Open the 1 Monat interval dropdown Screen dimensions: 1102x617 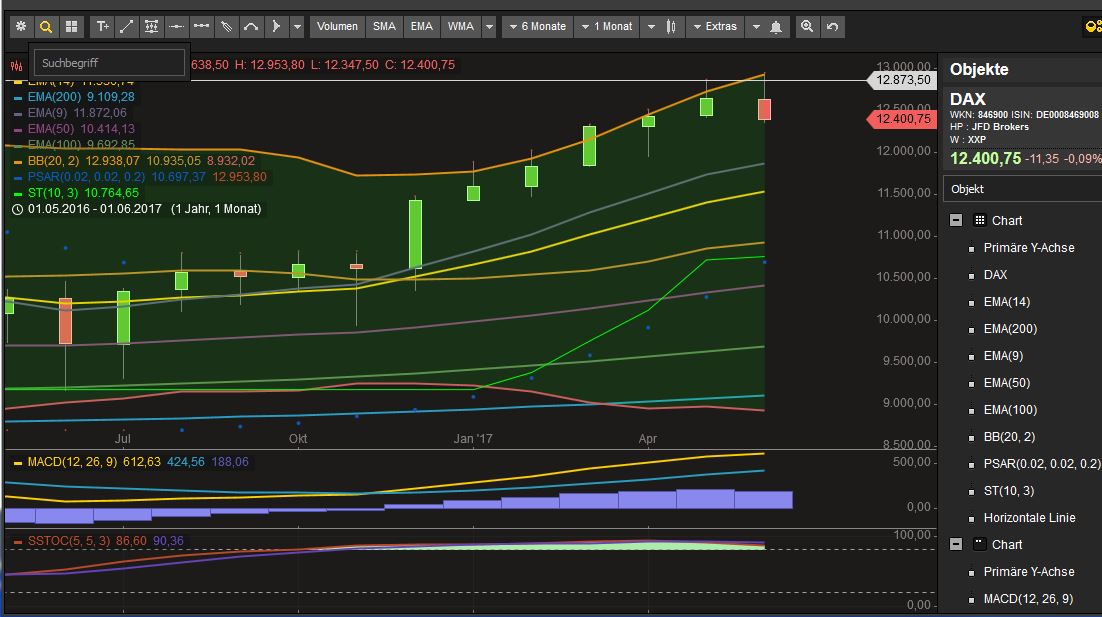[x=606, y=27]
